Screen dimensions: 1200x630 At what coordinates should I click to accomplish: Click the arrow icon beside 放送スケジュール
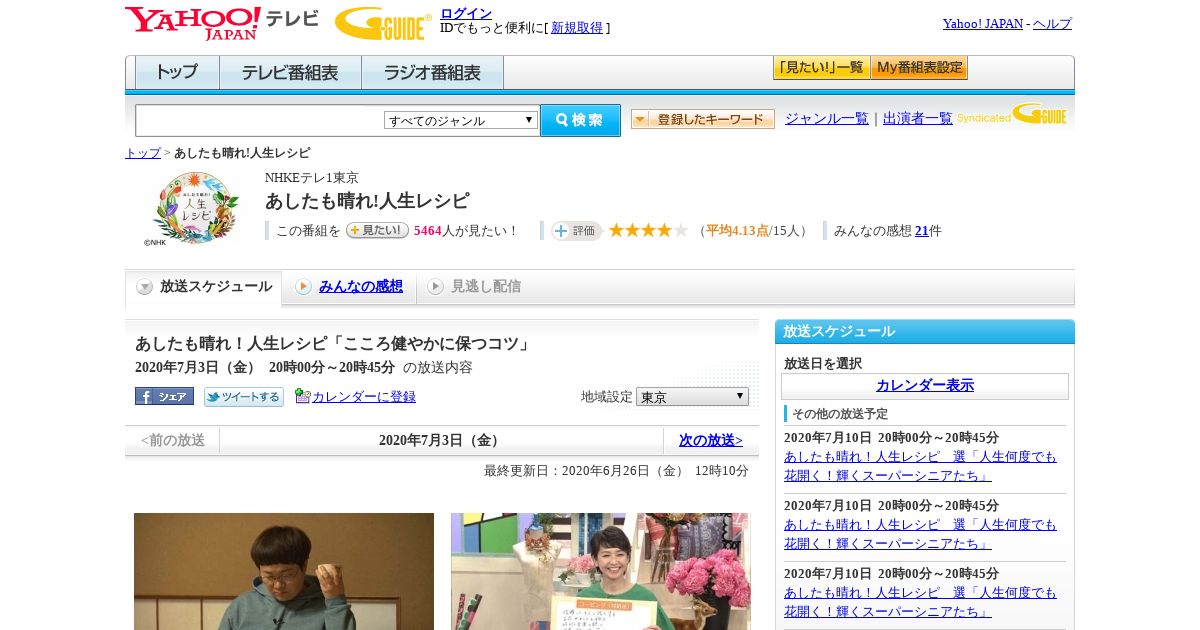[145, 287]
